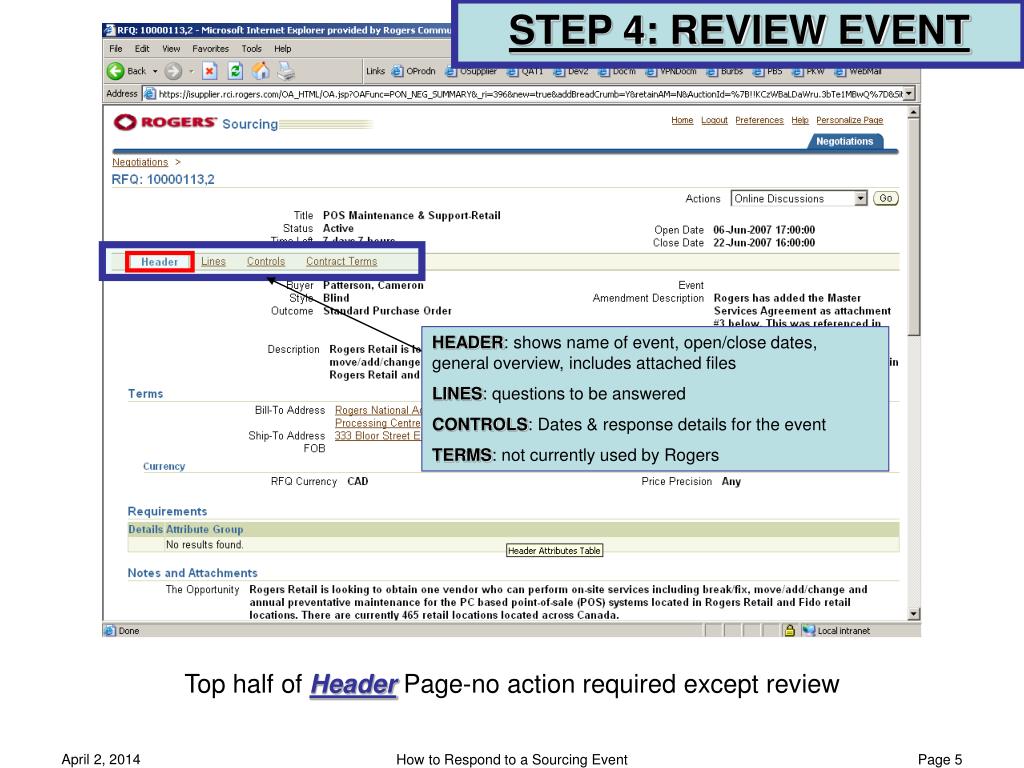Click the 'Terms' section heading
The image size is (1024, 768).
pos(146,394)
